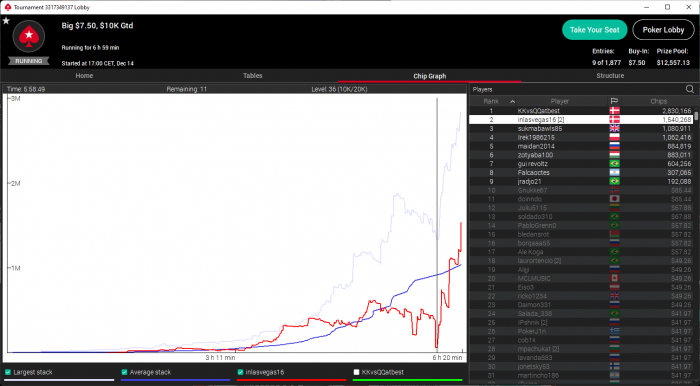Select player Irek1986216 in the list
This screenshot has width=700, height=386.
[x=581, y=137]
